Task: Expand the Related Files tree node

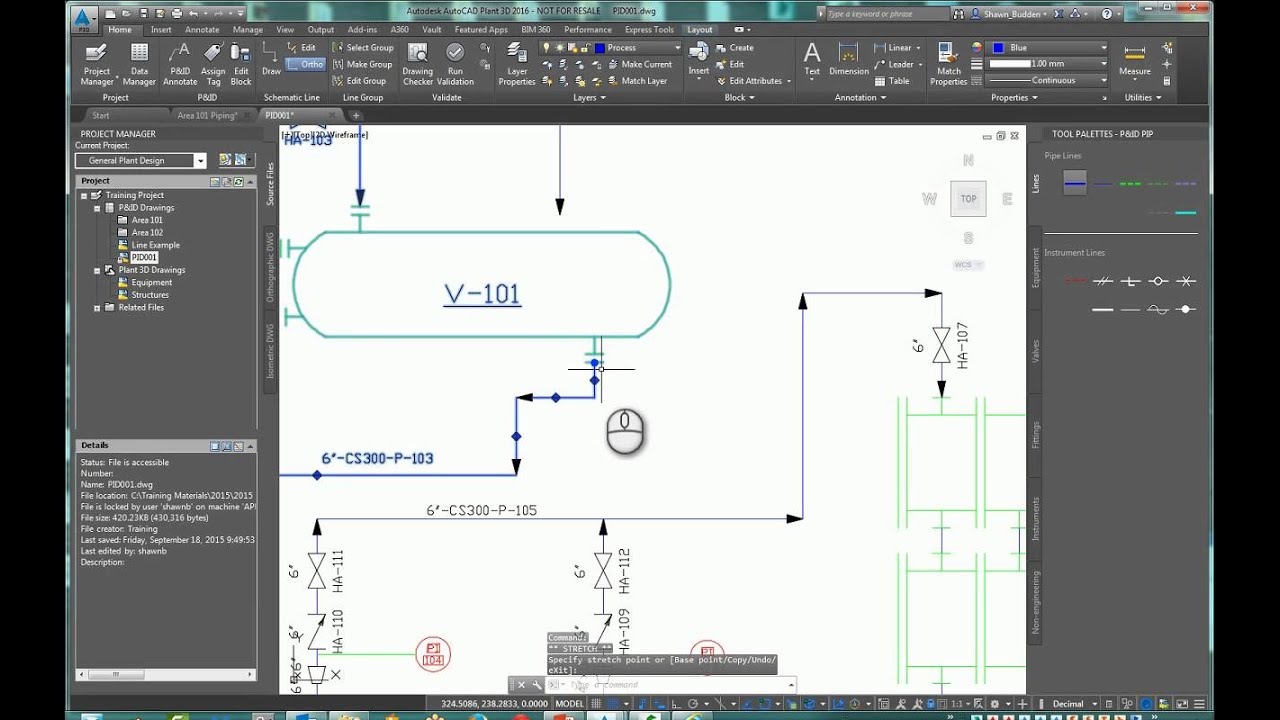Action: (97, 307)
